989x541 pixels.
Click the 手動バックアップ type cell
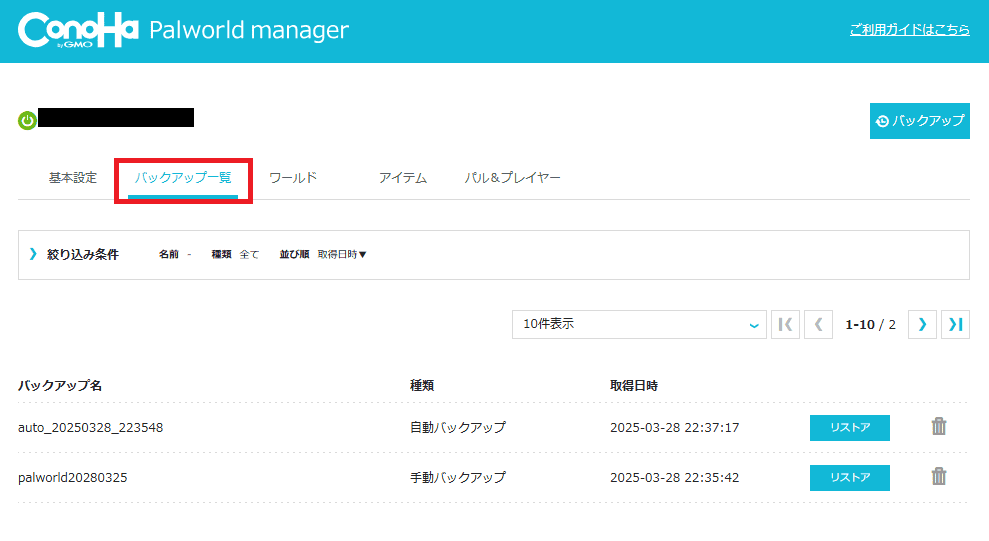pyautogui.click(x=458, y=477)
